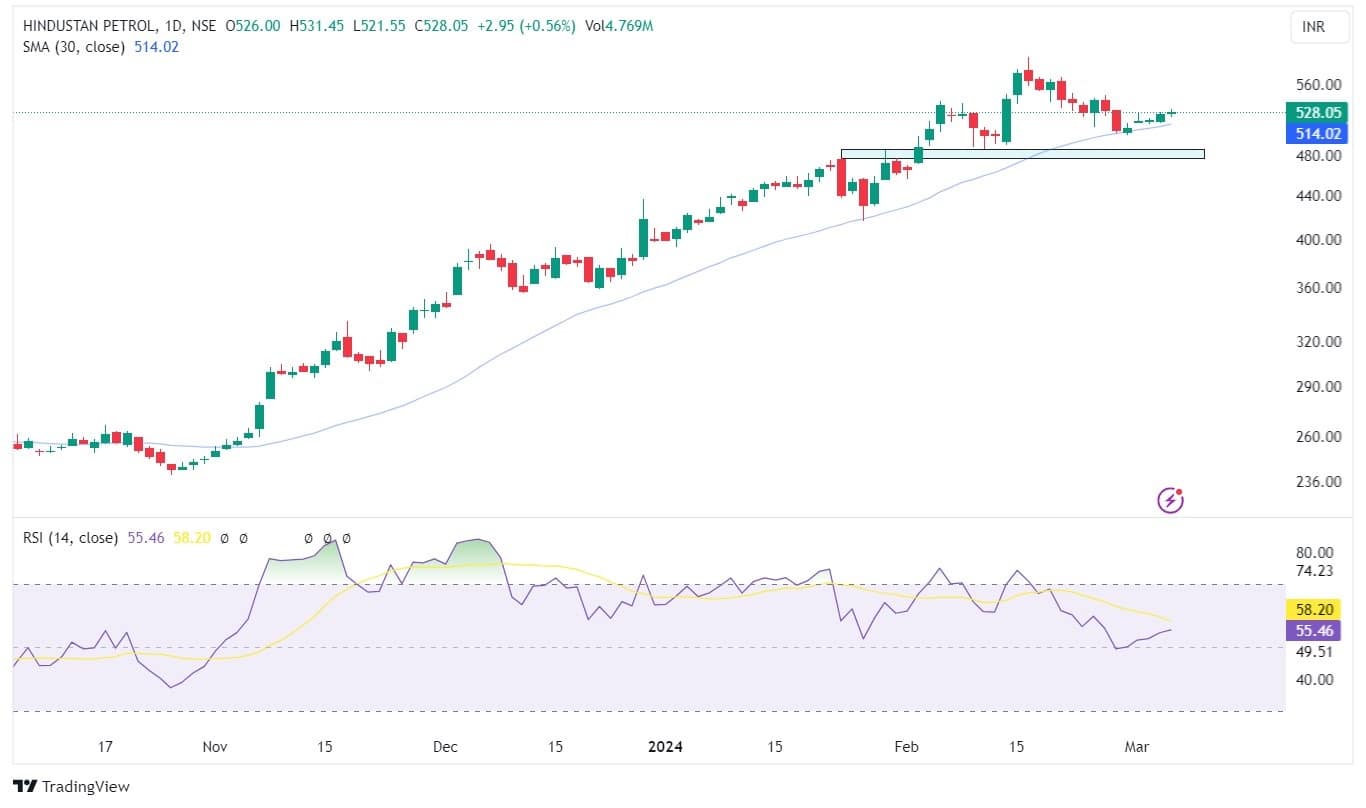This screenshot has width=1366, height=808.
Task: Click the 260.00 price axis label
Action: tap(1318, 437)
